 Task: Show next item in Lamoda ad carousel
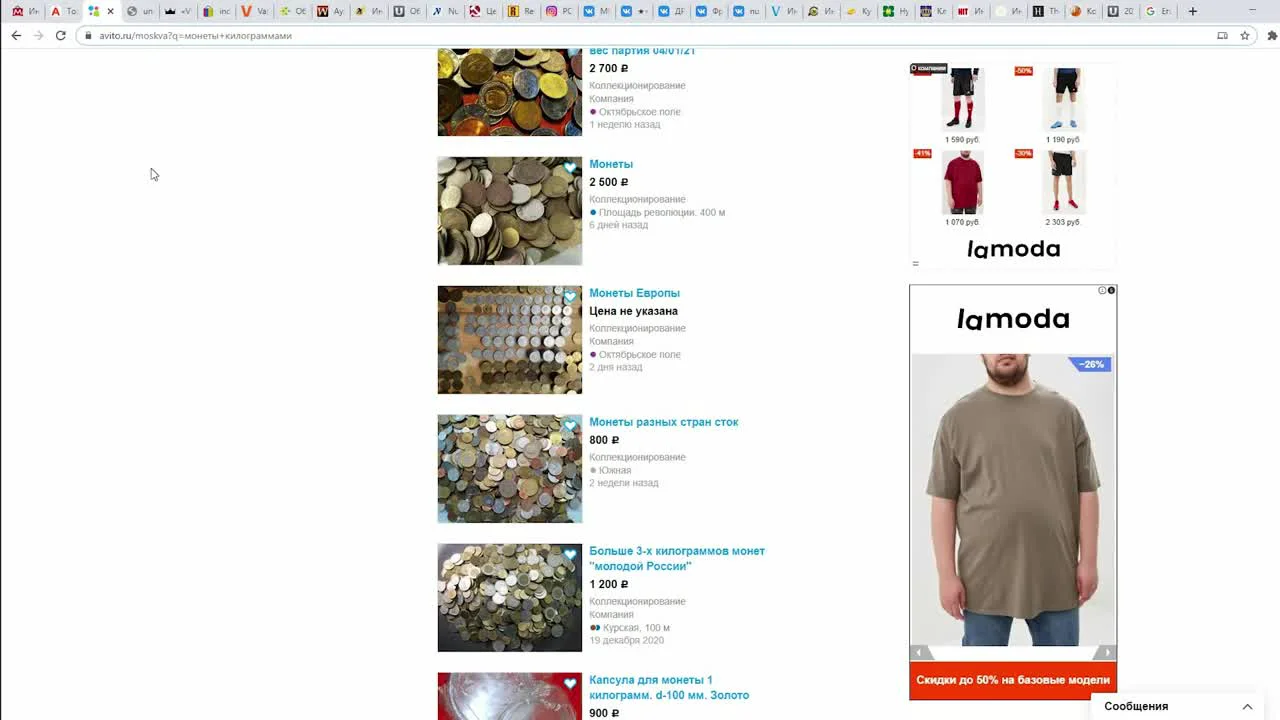1105,653
